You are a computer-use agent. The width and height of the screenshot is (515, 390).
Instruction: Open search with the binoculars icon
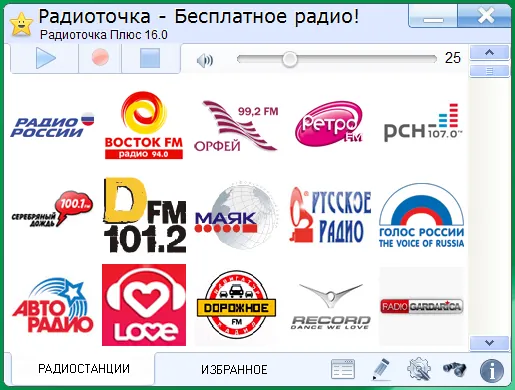pyautogui.click(x=455, y=369)
